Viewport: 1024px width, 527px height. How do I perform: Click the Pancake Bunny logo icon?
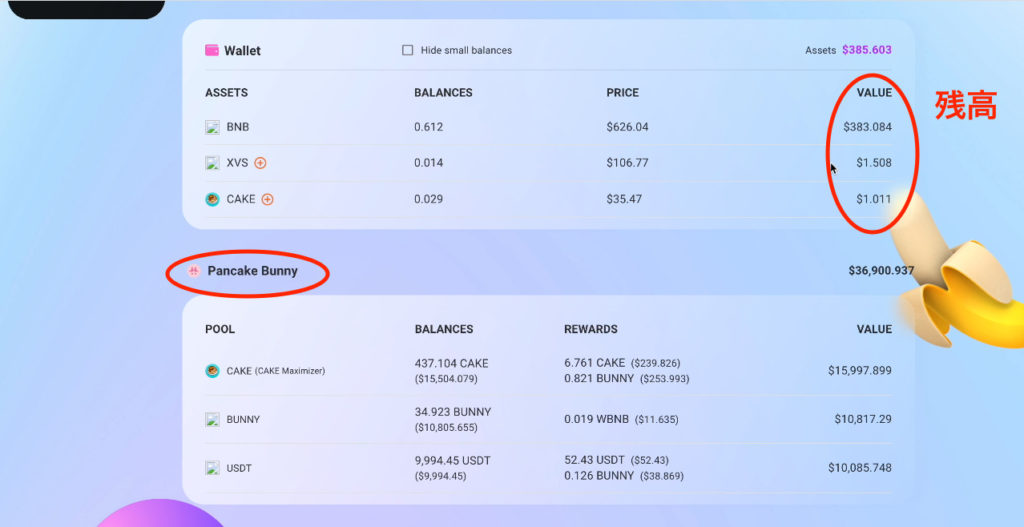point(193,271)
